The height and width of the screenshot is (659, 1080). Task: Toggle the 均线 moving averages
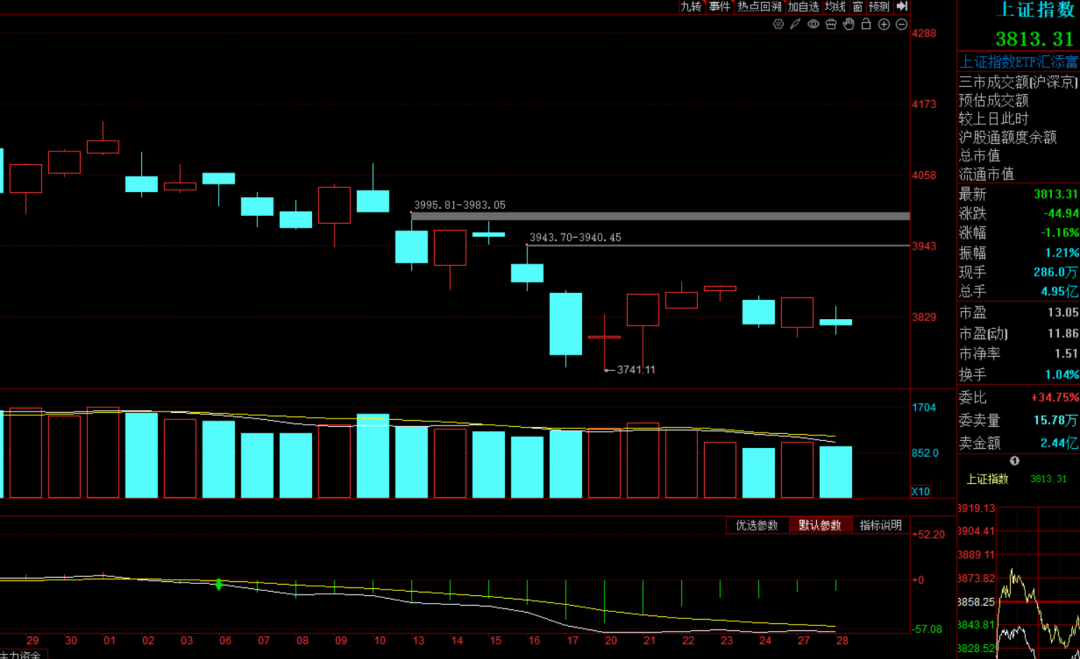pos(835,6)
